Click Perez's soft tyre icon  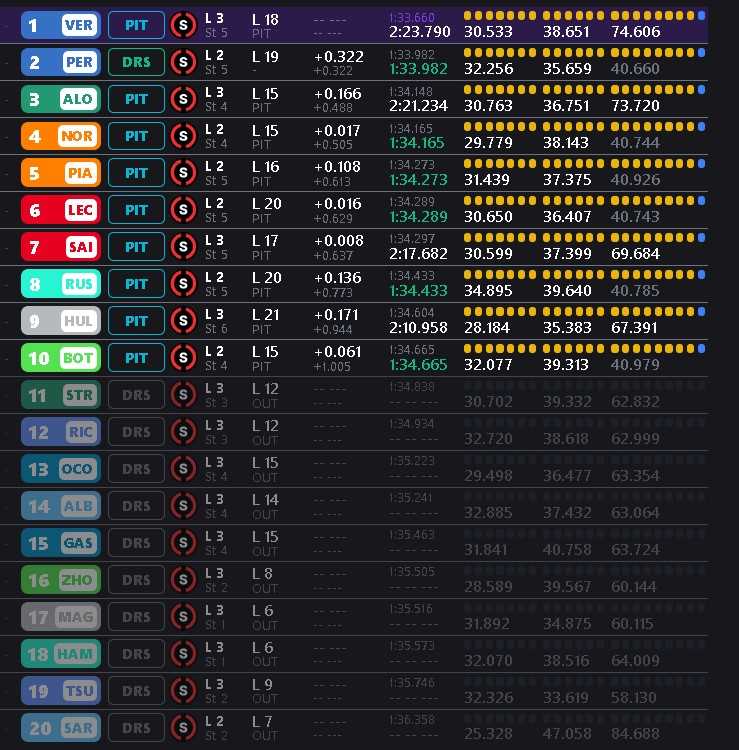click(183, 62)
